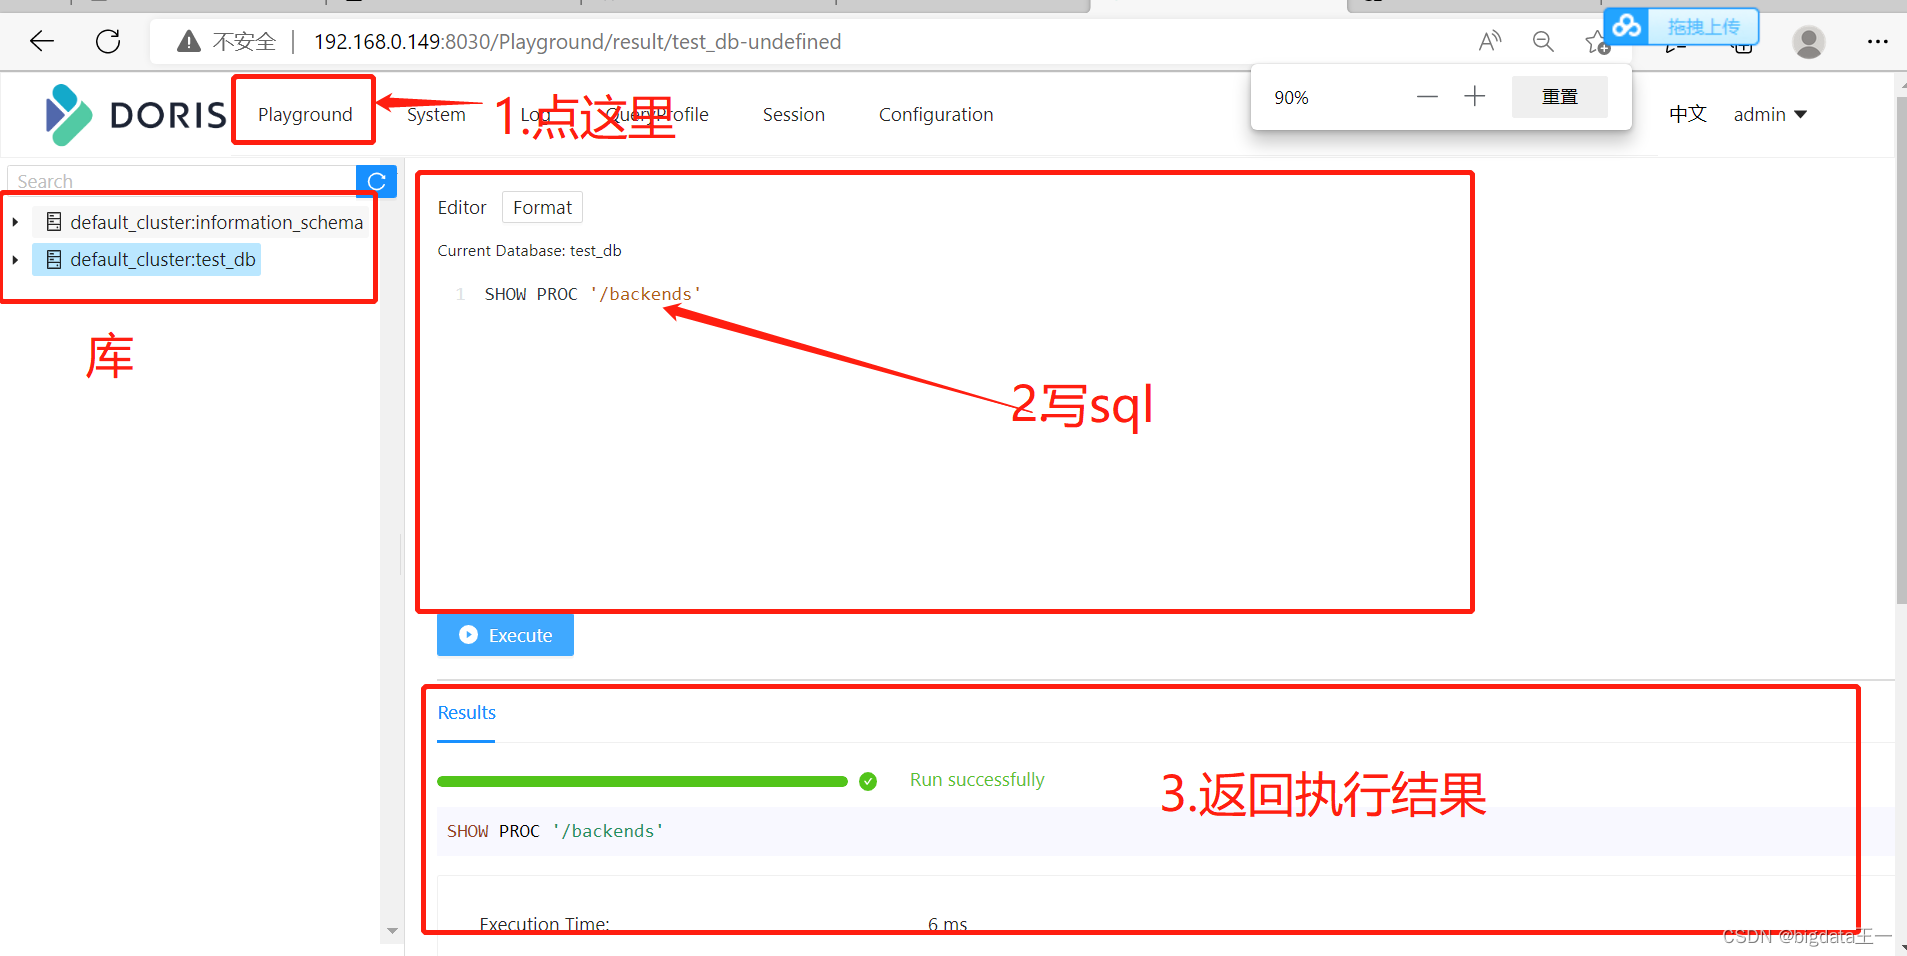Click the Current Database: test_db label
The height and width of the screenshot is (956, 1907).
pos(529,250)
